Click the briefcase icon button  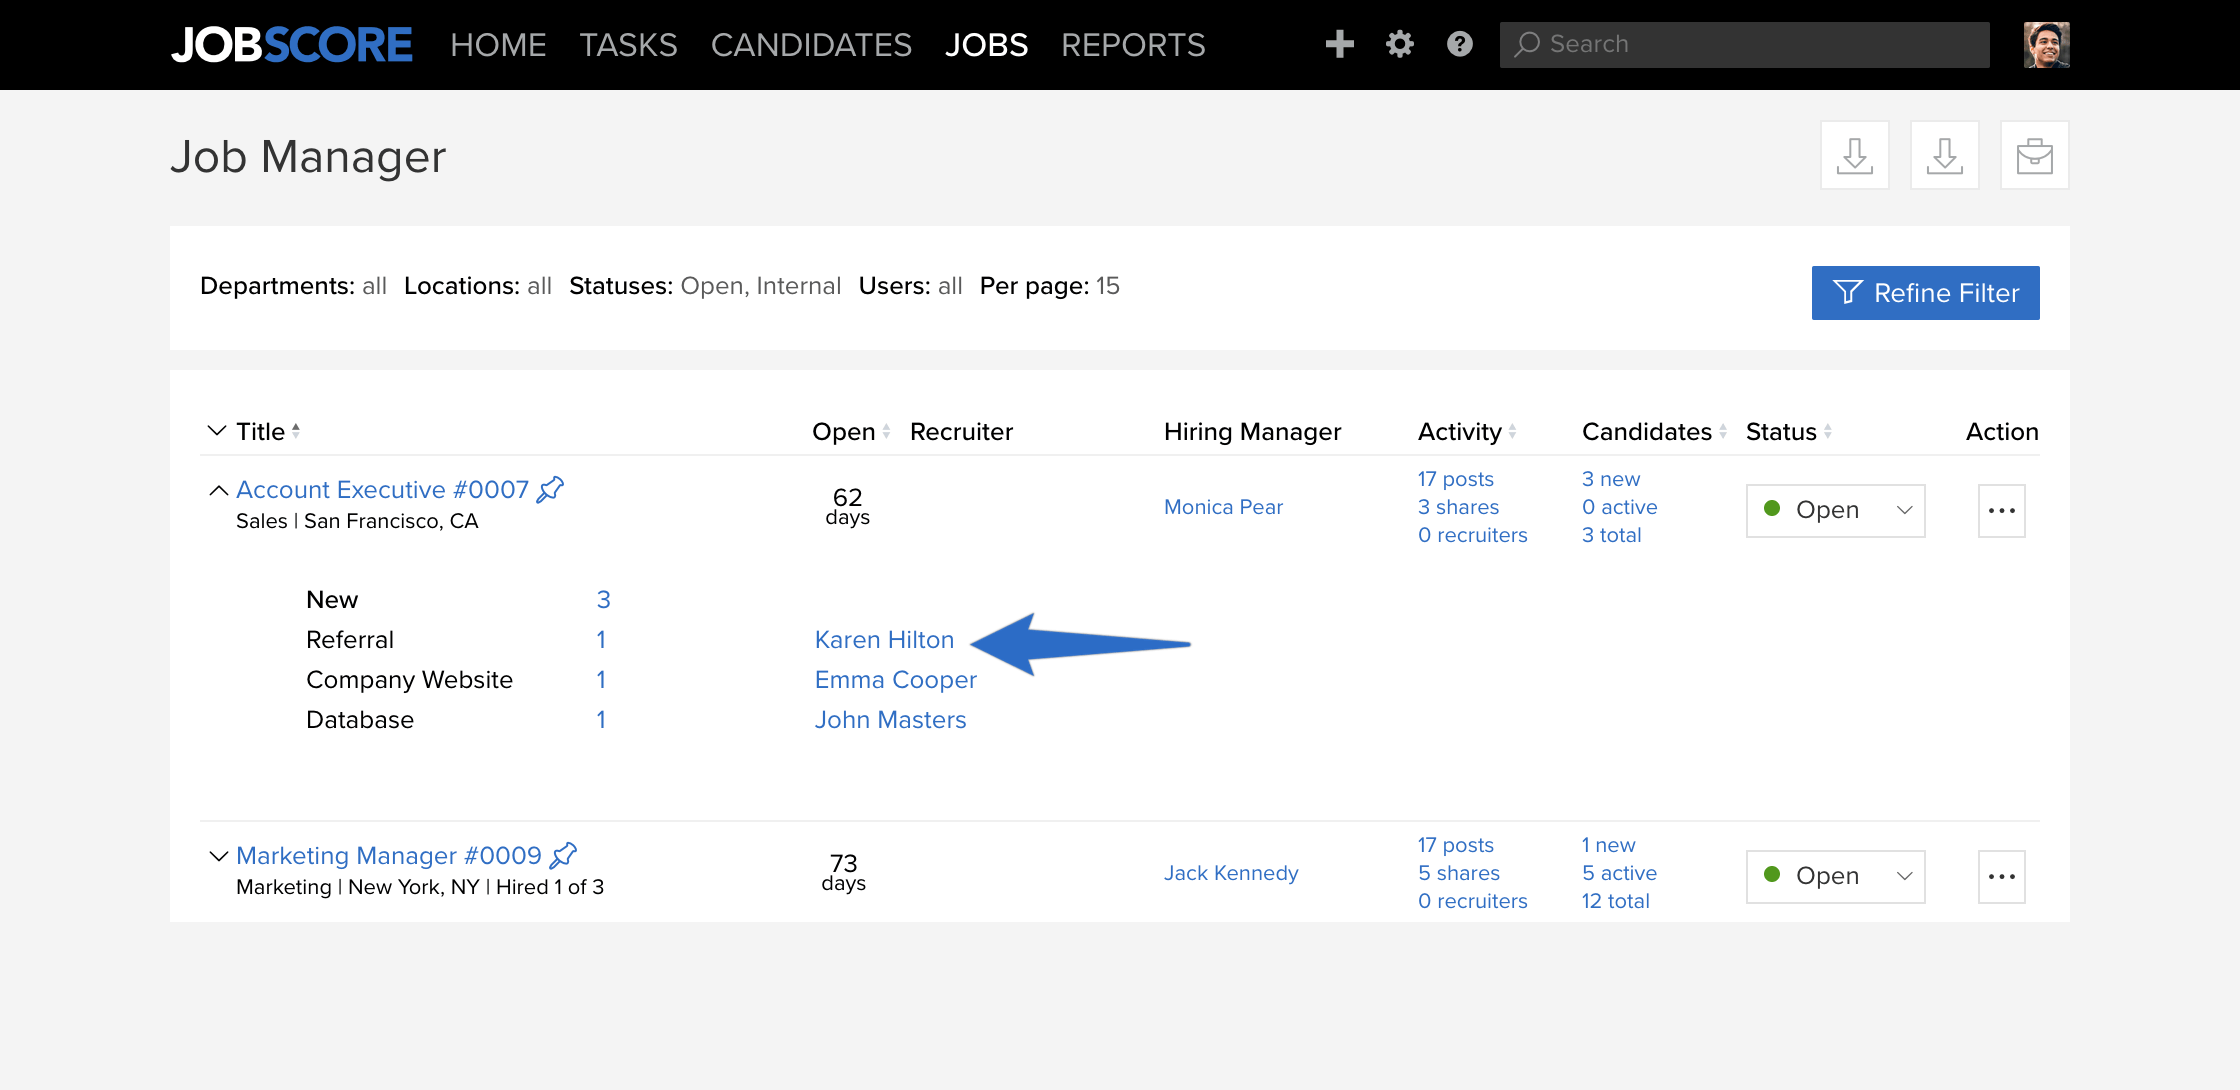click(x=2035, y=155)
